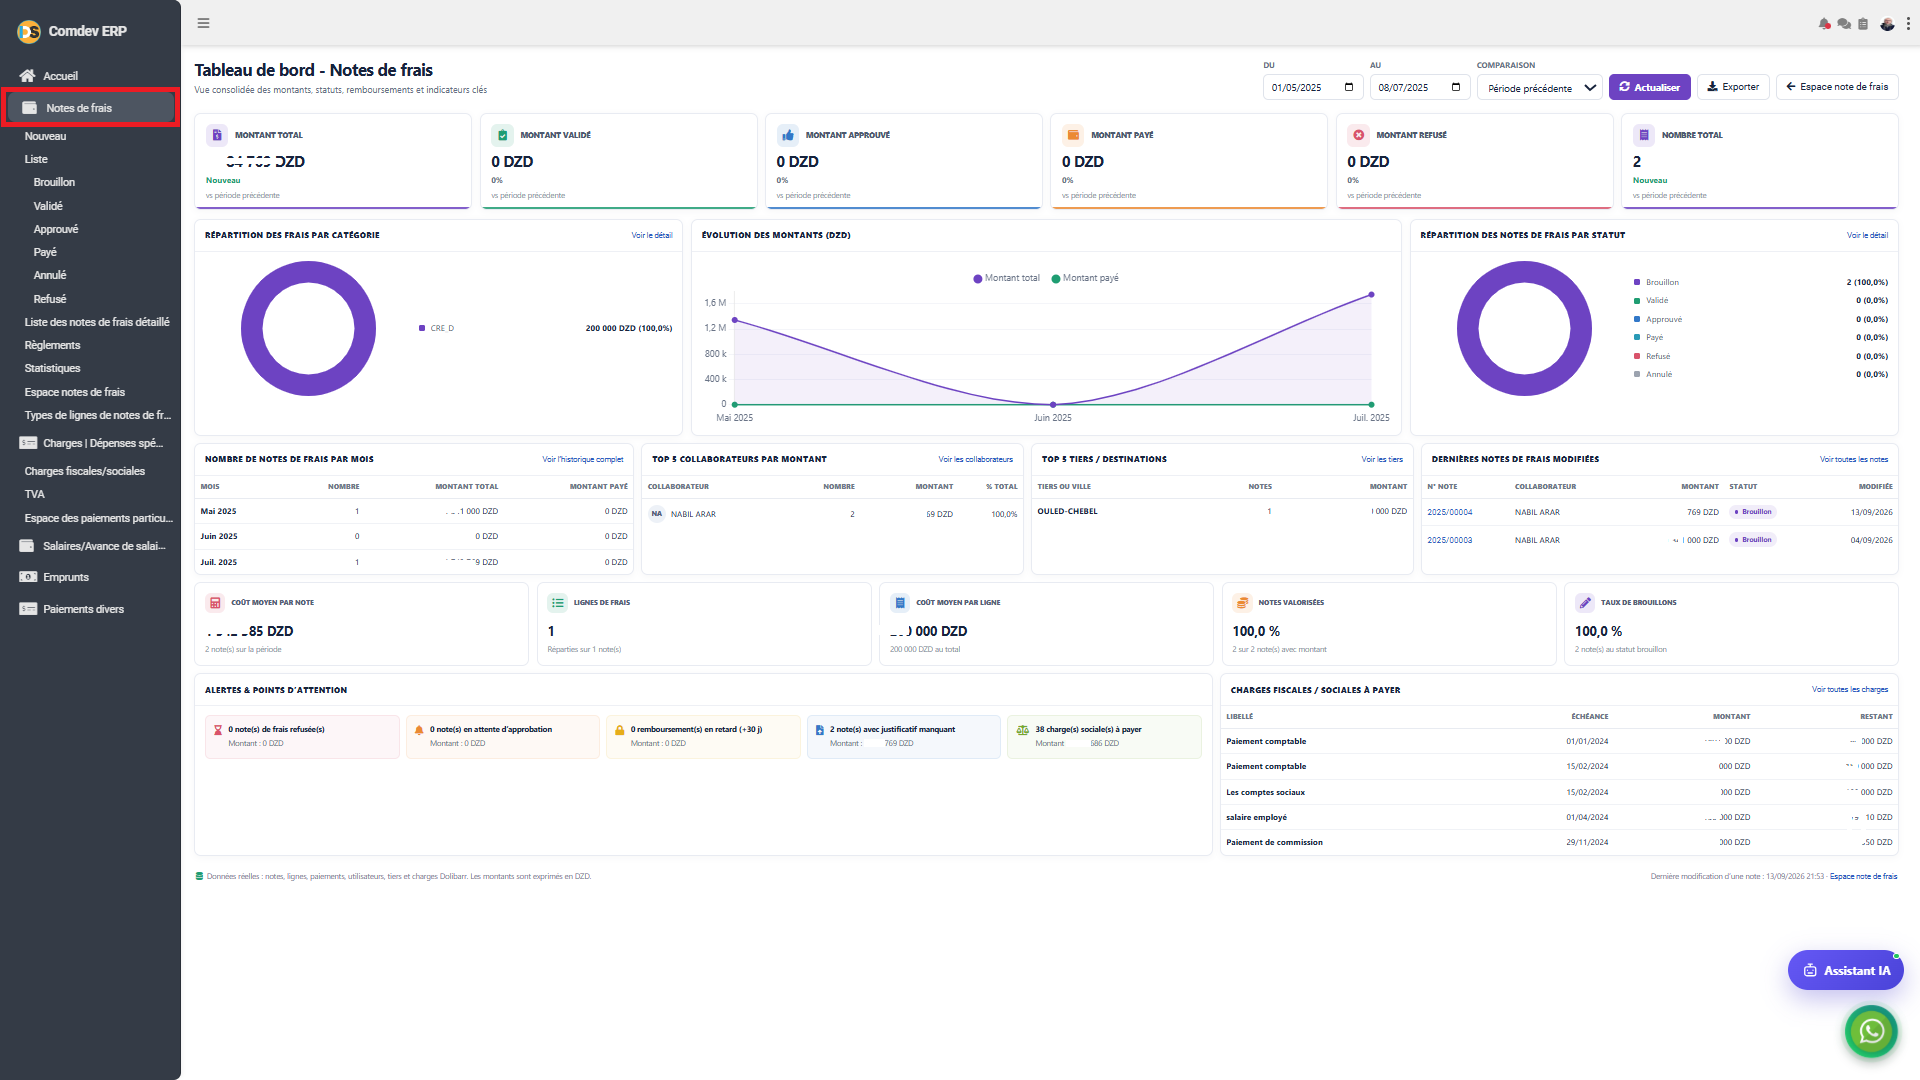This screenshot has height=1080, width=1920.
Task: Click the Espace note de frais button
Action: [1837, 87]
